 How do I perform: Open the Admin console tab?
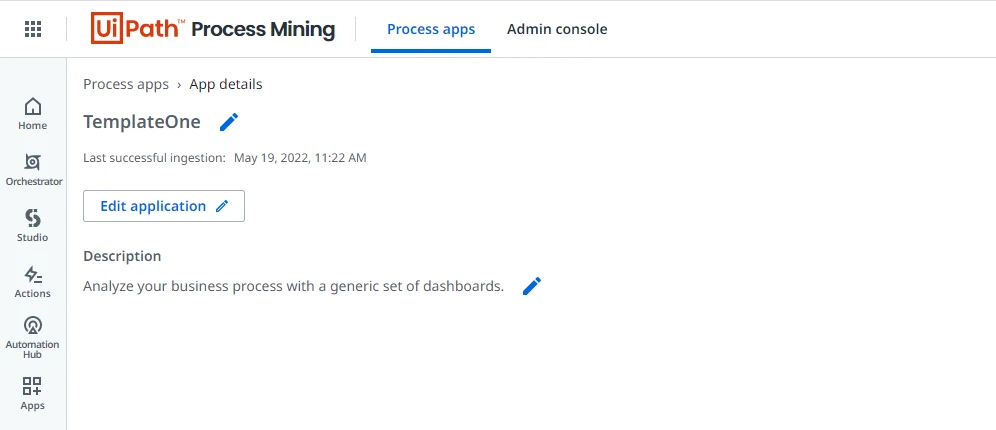coord(557,29)
